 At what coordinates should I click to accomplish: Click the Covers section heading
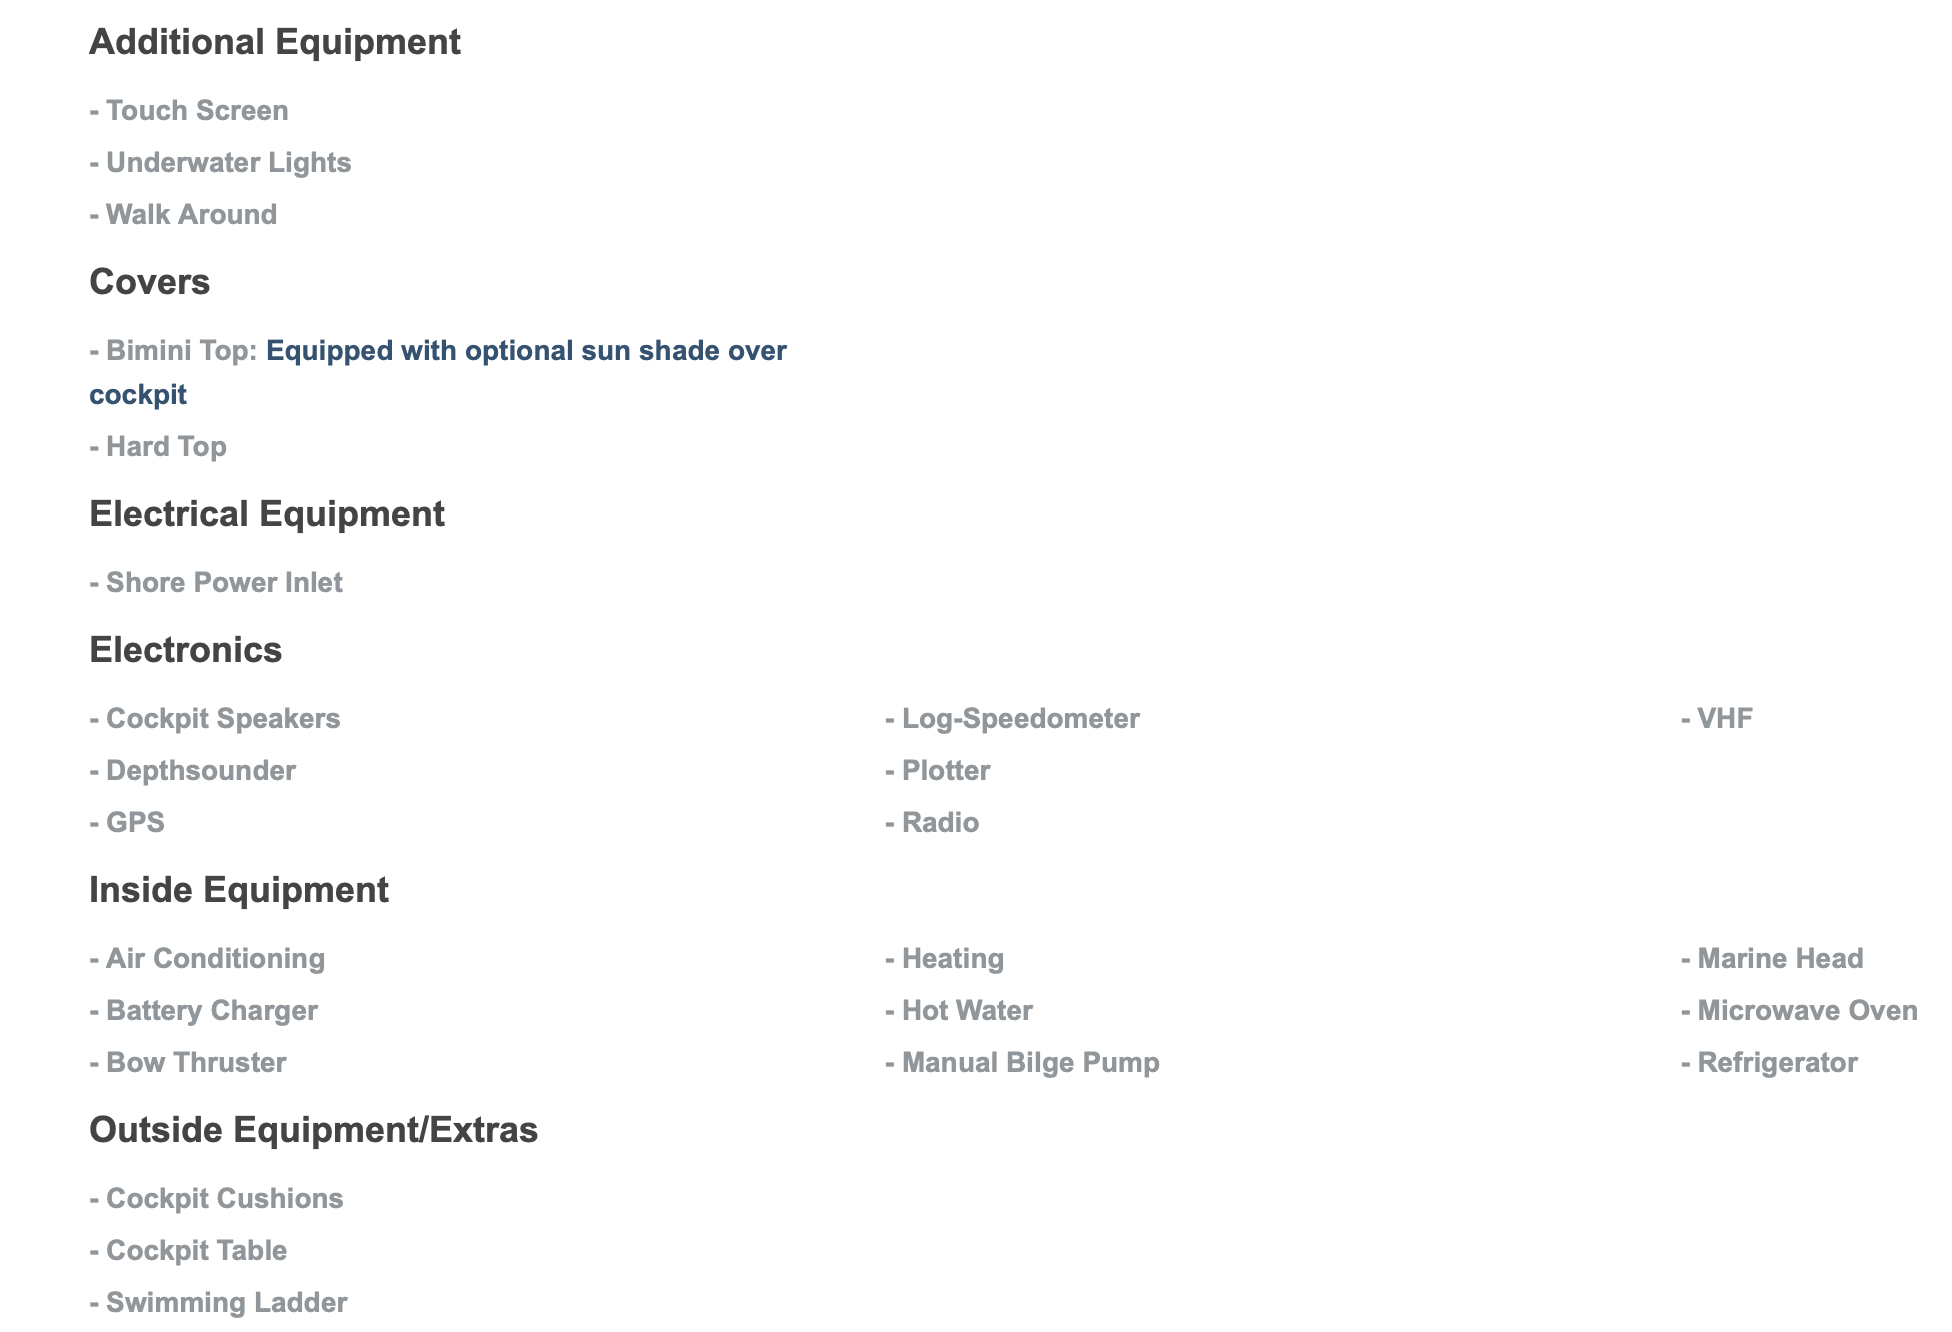pos(149,282)
